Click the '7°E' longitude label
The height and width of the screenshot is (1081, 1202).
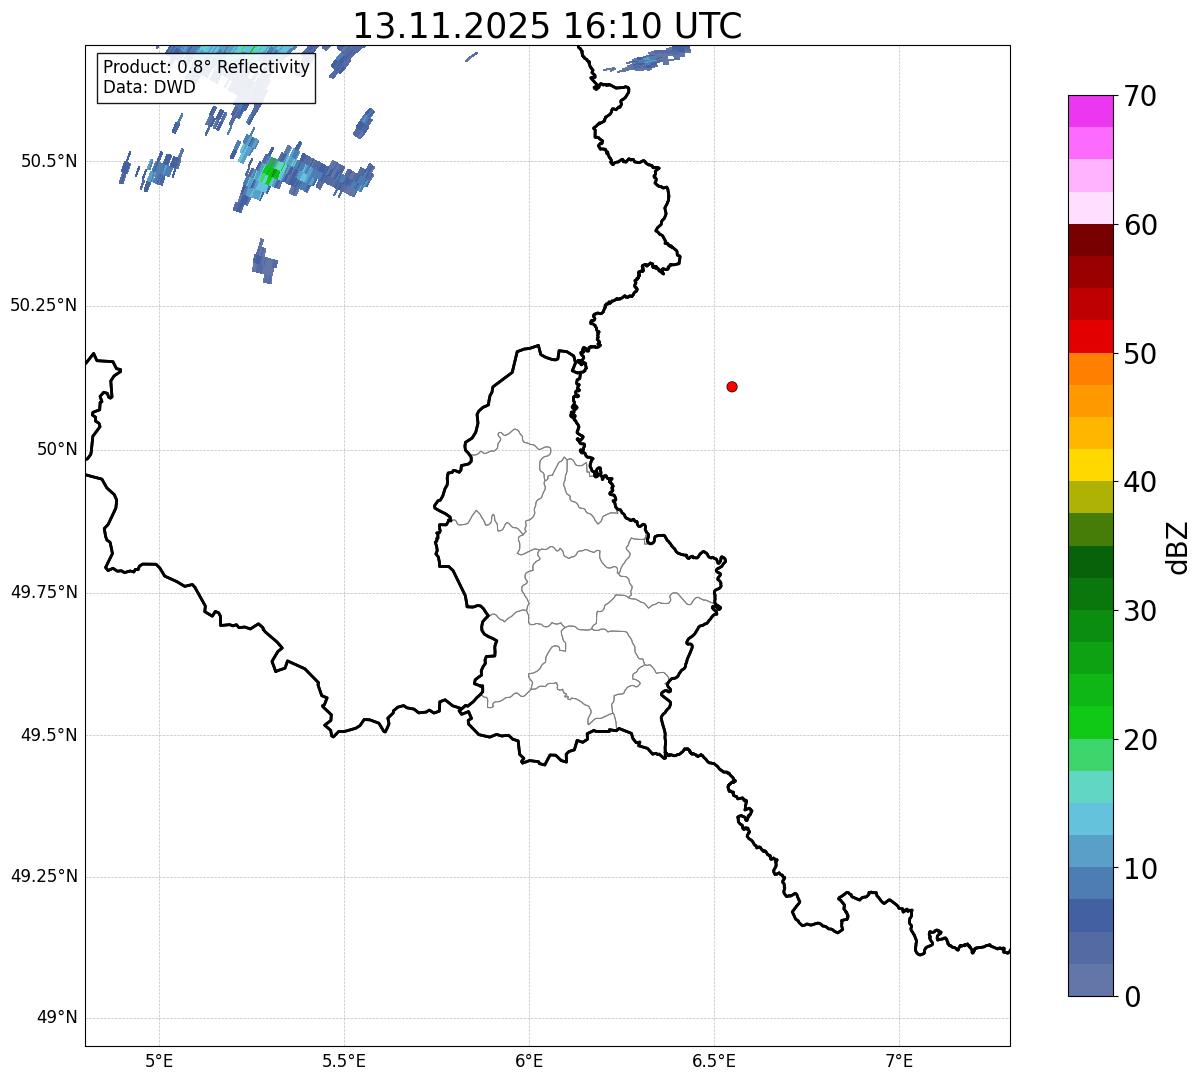click(x=899, y=1061)
